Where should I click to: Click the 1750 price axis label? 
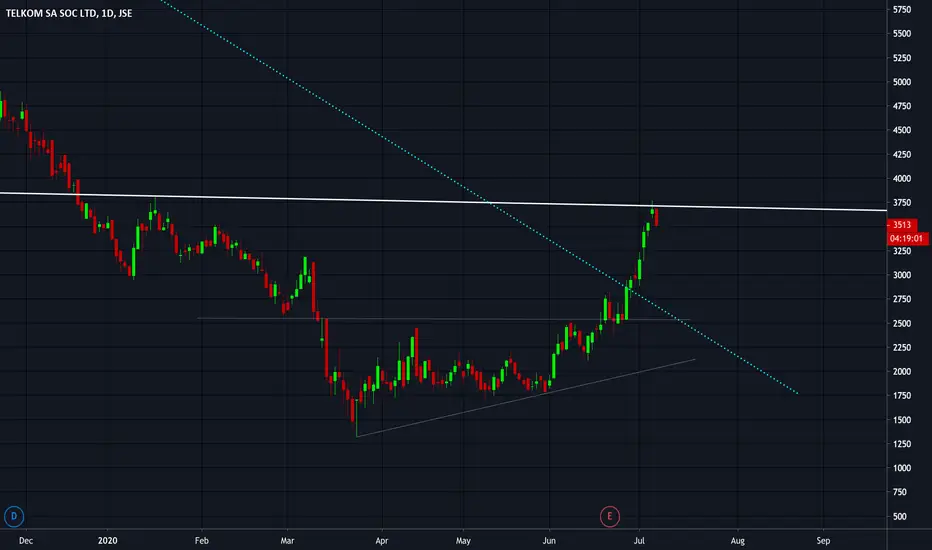pos(902,395)
